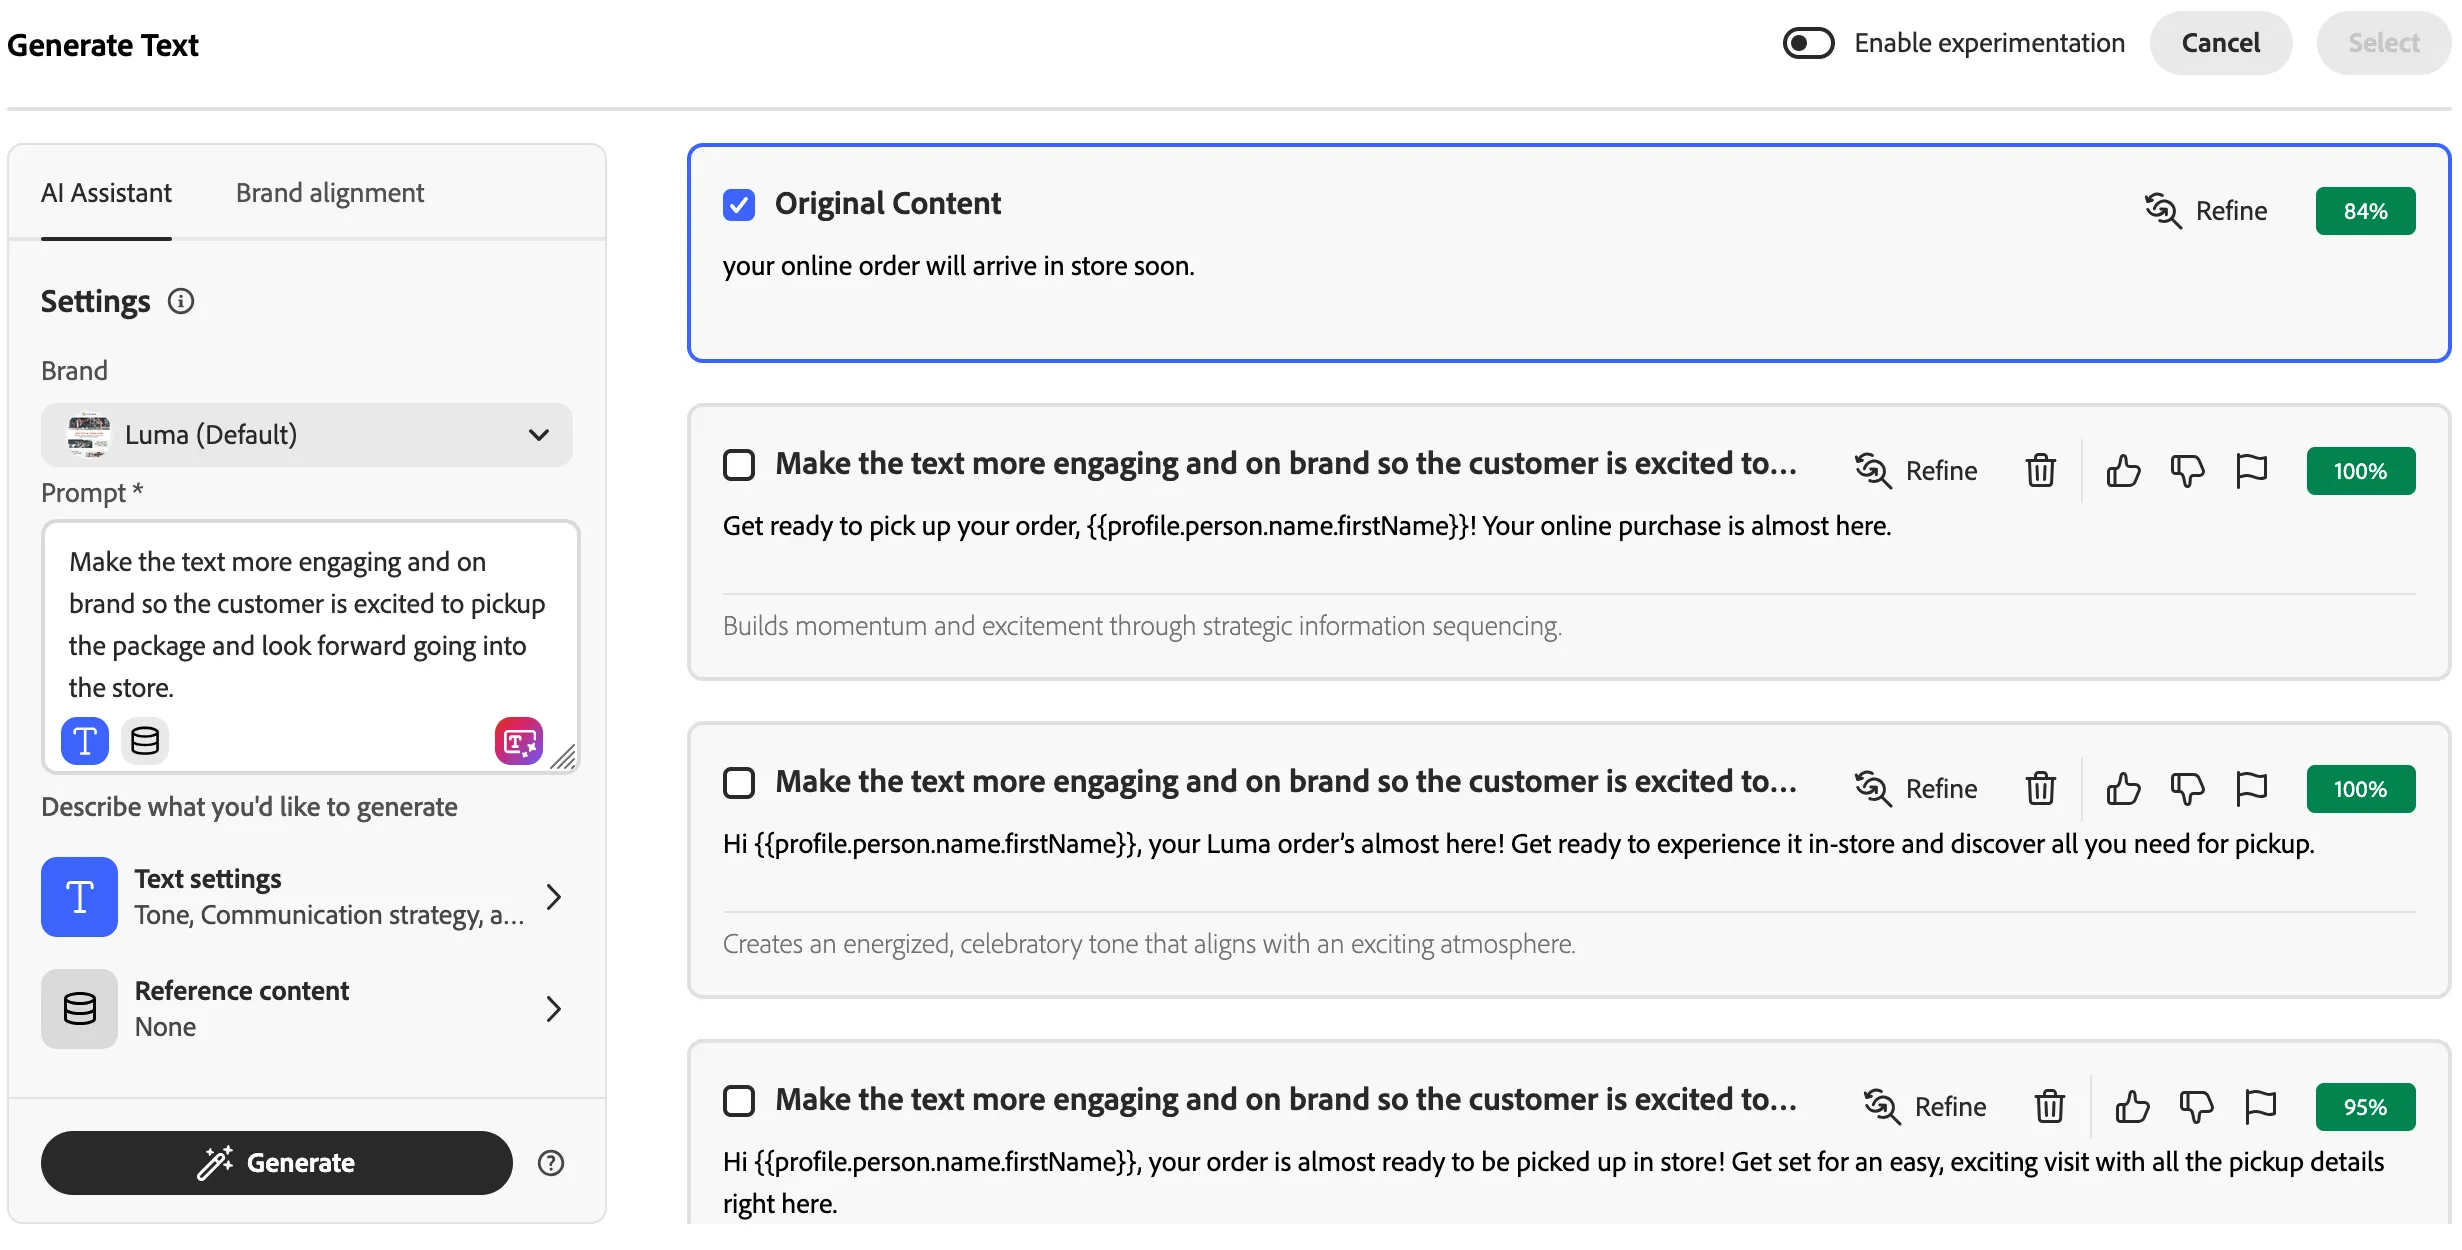This screenshot has width=2462, height=1250.
Task: Flag the 'Get ready to pick up' variation
Action: click(x=2251, y=470)
